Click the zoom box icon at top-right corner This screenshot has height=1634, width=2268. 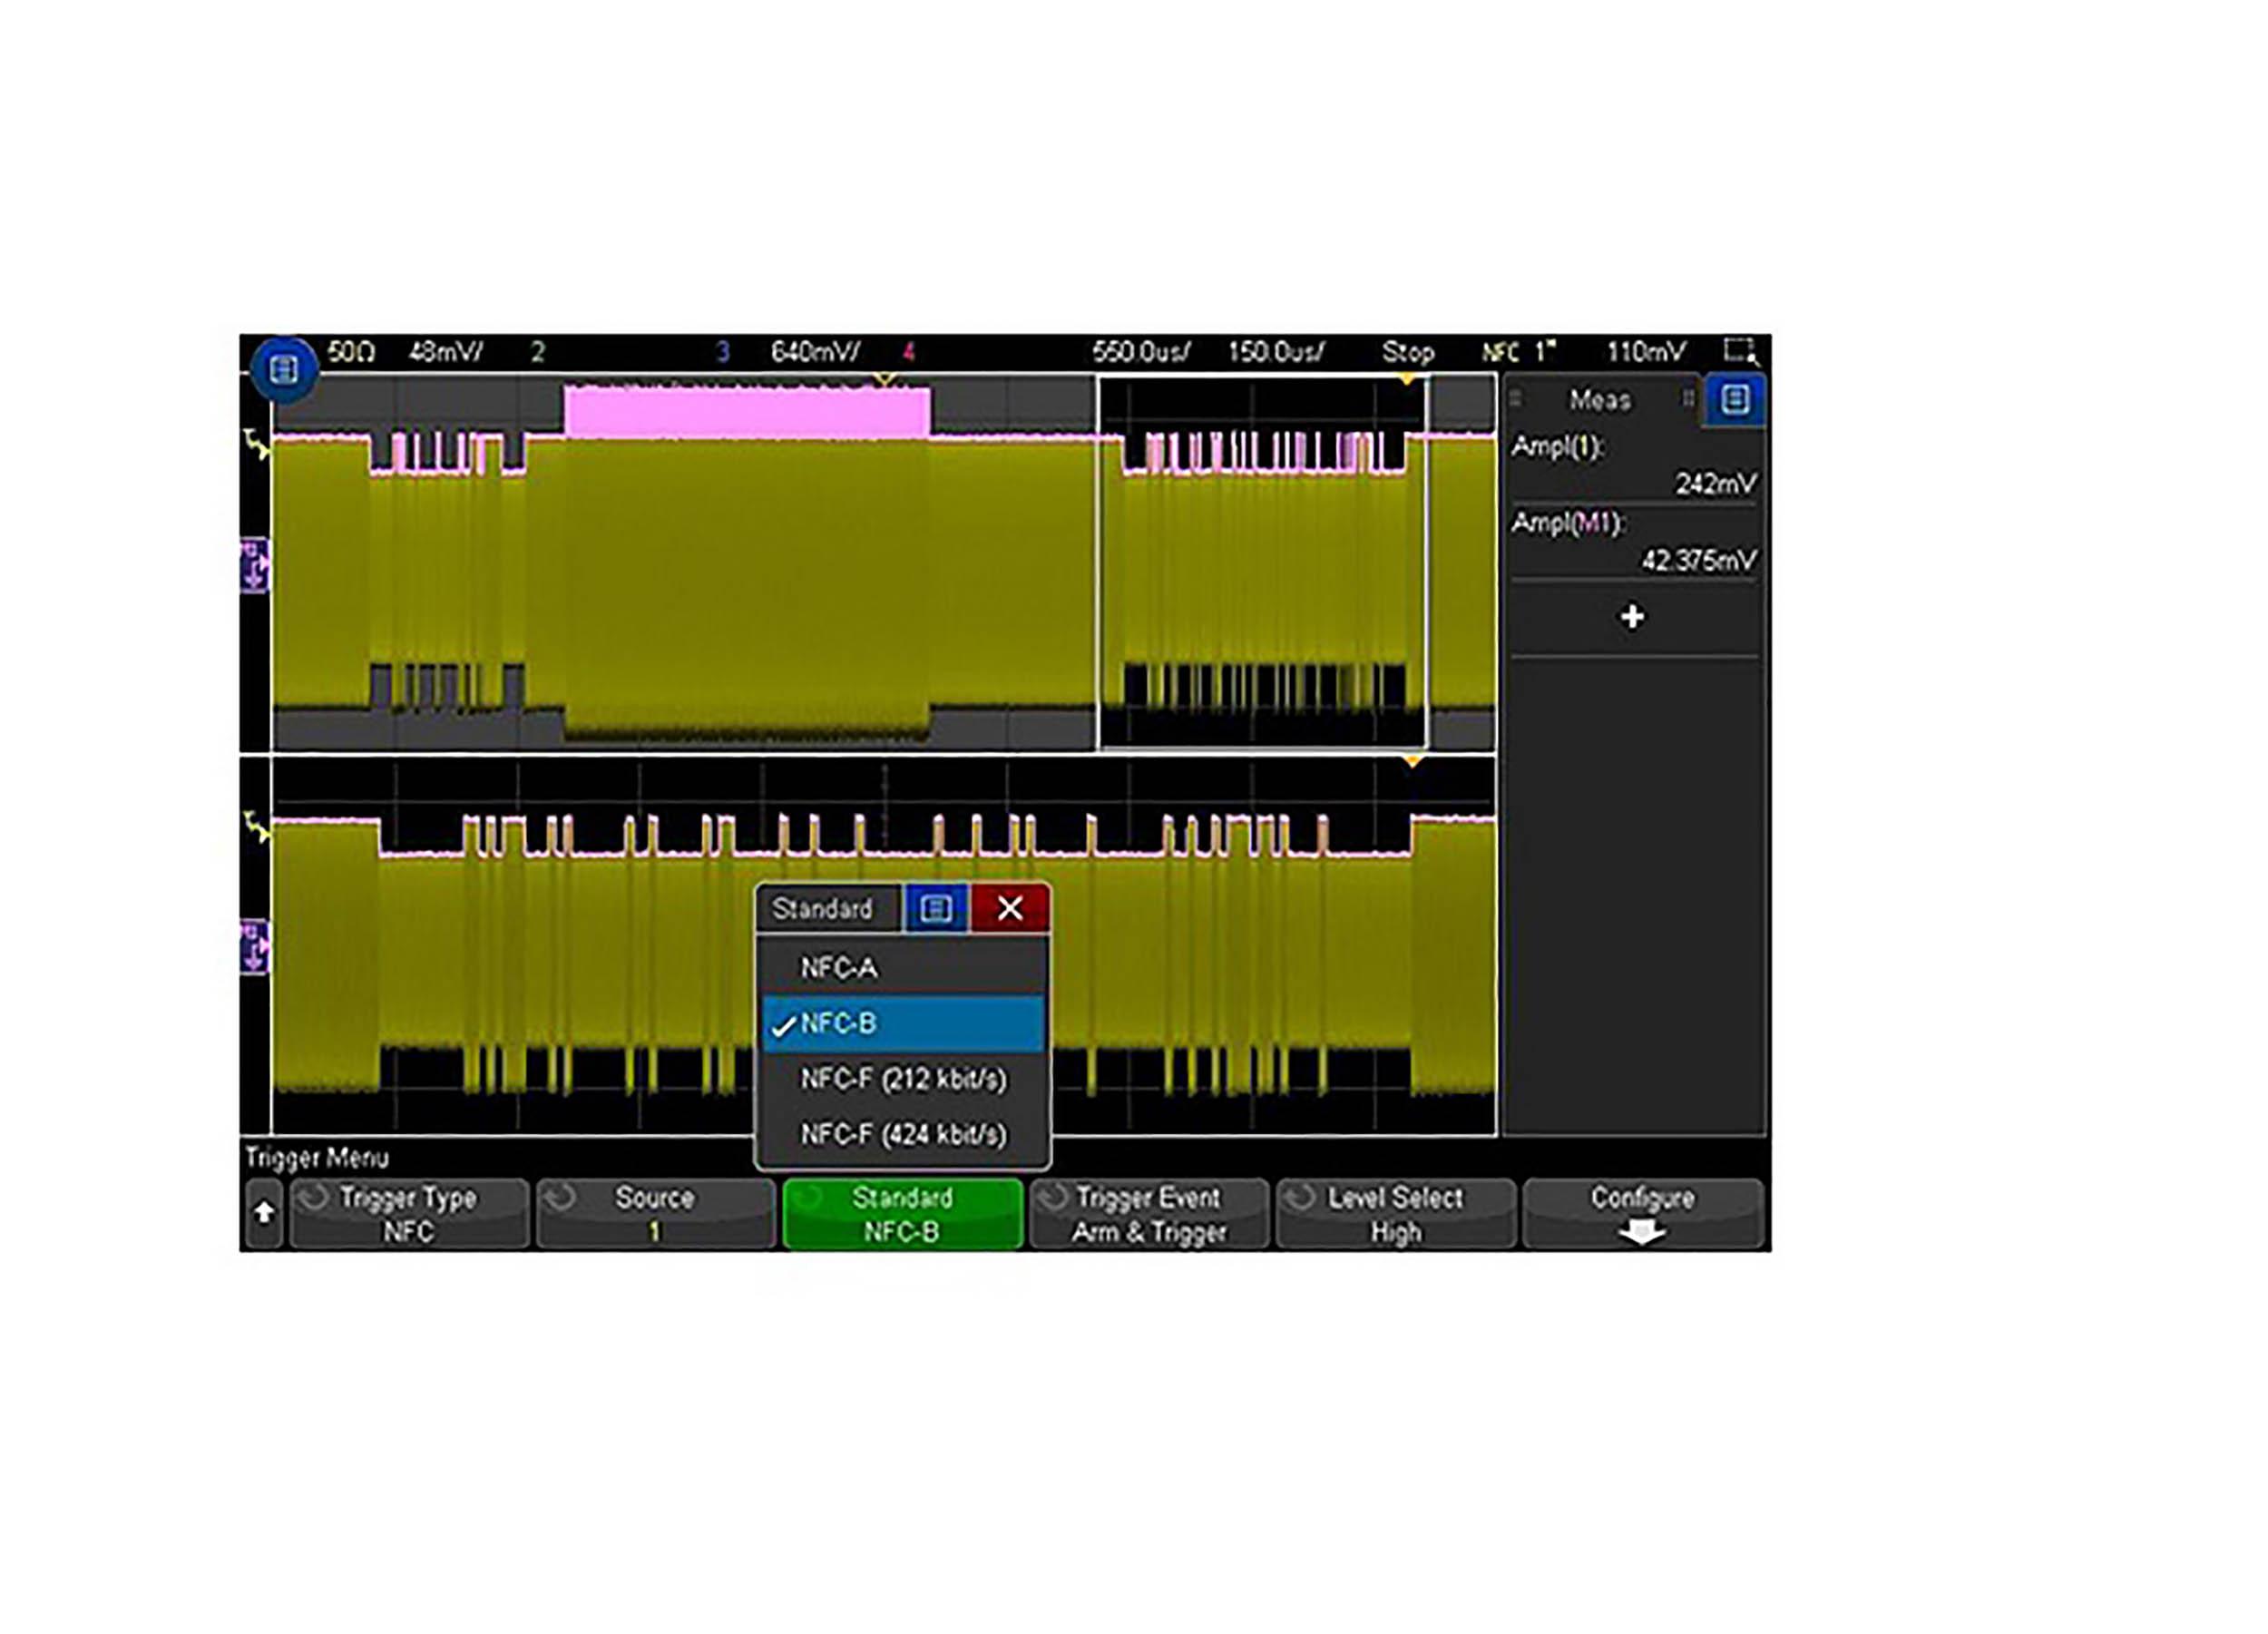1740,351
